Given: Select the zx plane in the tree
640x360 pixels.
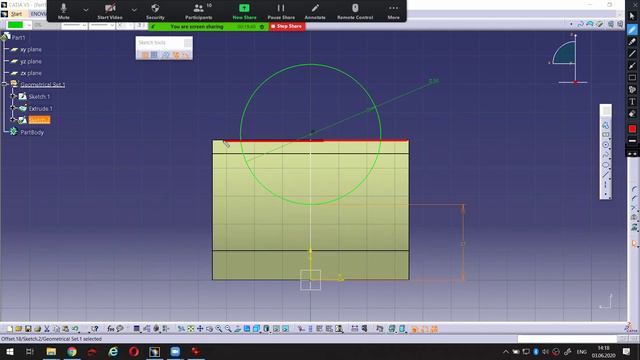Looking at the screenshot, I should pyautogui.click(x=31, y=73).
